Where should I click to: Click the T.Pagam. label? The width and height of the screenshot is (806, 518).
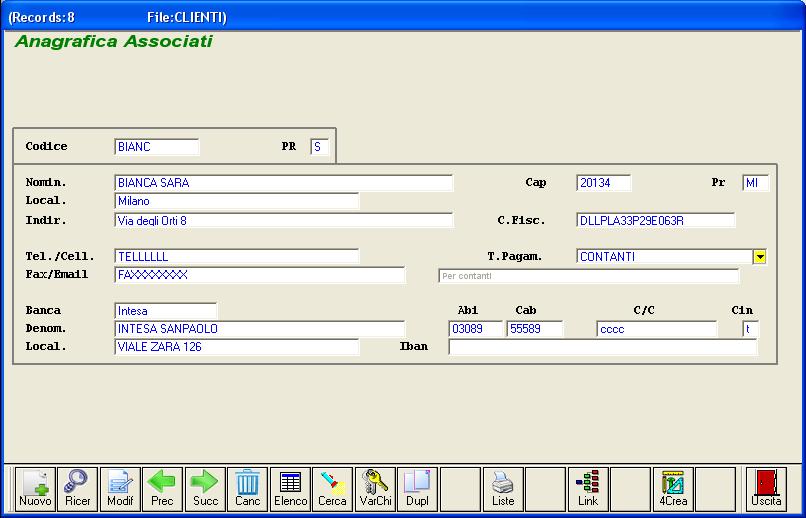tap(515, 256)
